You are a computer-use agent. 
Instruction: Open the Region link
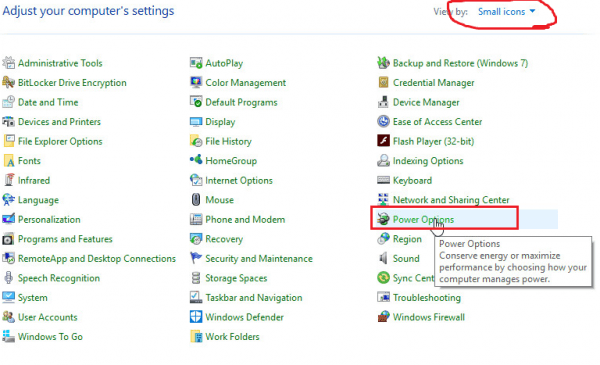point(407,239)
